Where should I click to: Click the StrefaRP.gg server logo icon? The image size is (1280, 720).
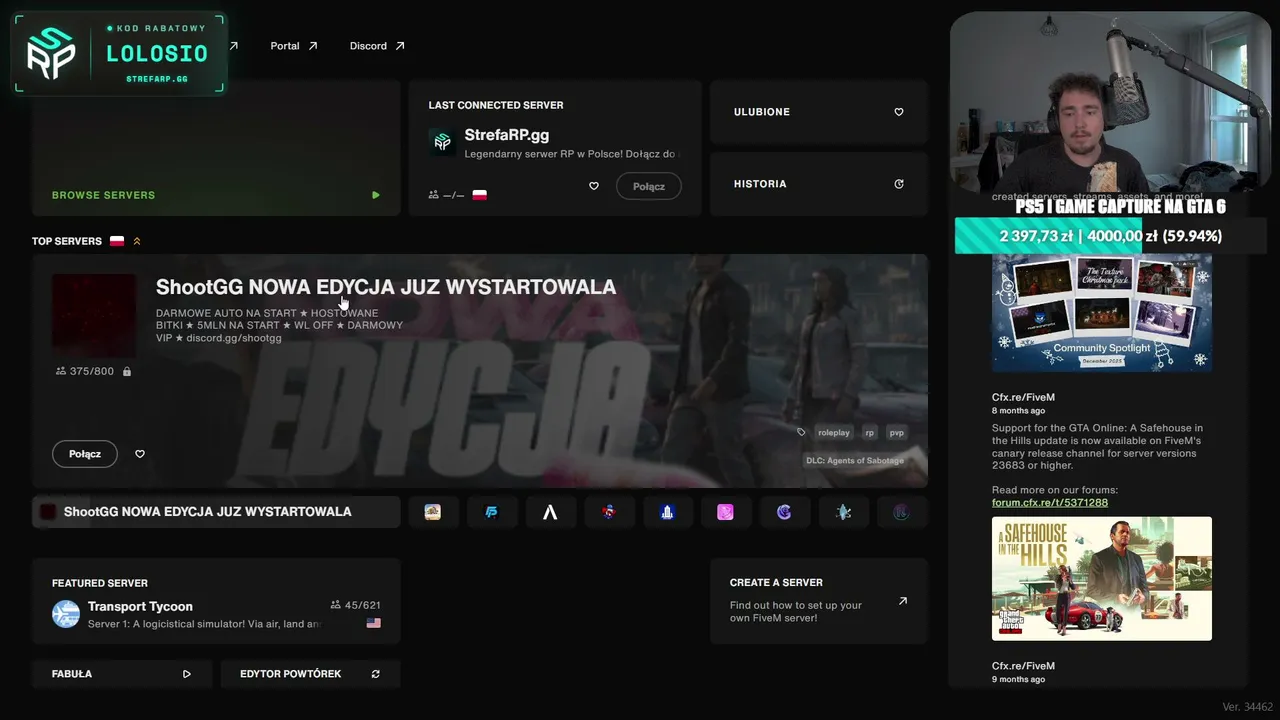point(442,141)
